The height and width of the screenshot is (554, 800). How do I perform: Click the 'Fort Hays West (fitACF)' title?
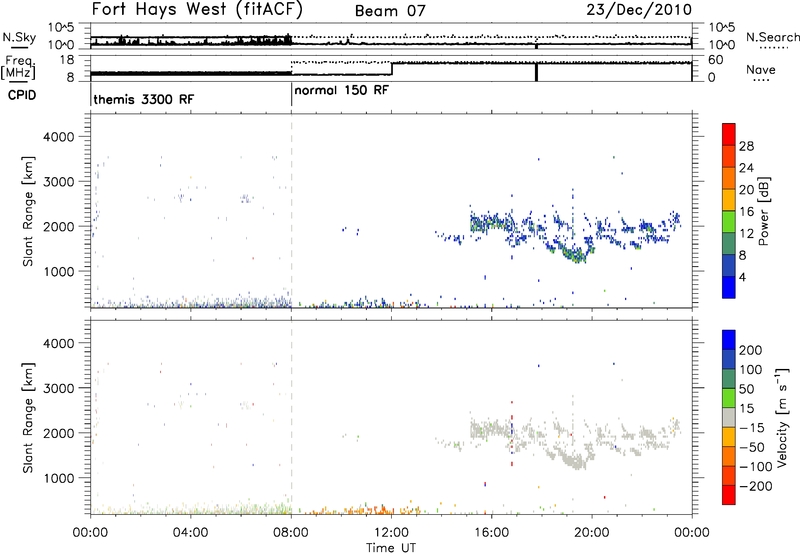[197, 9]
